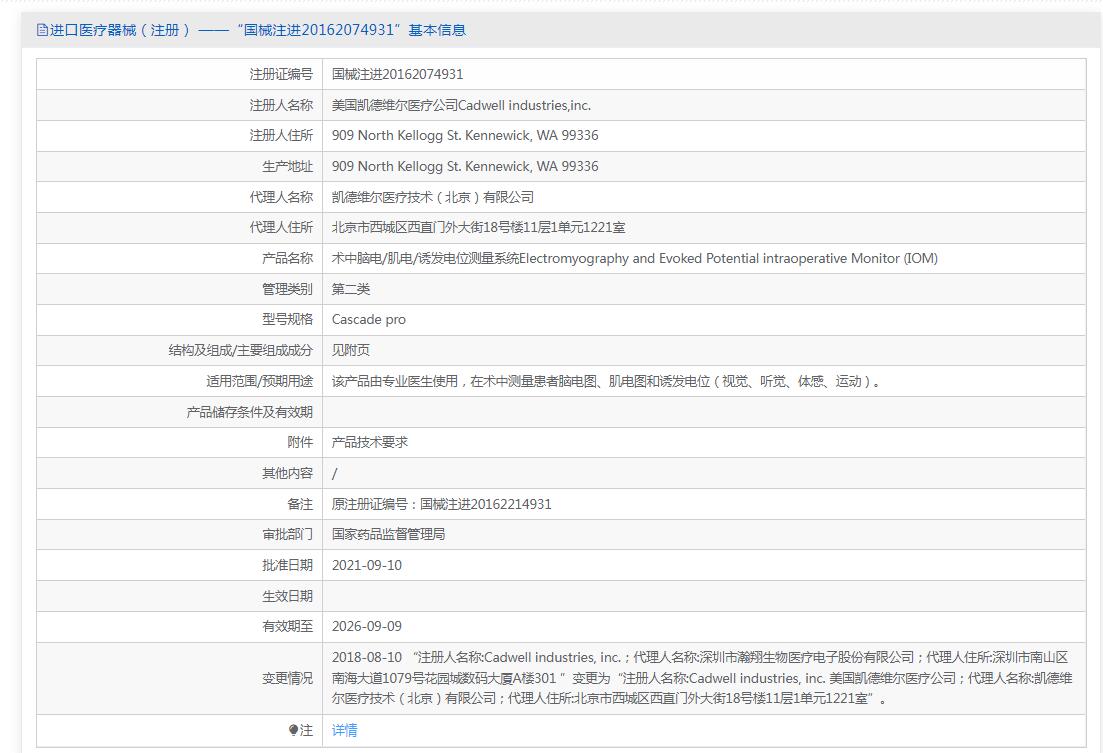Click remark 原注册证编号：国械注进20162214931

(442, 504)
